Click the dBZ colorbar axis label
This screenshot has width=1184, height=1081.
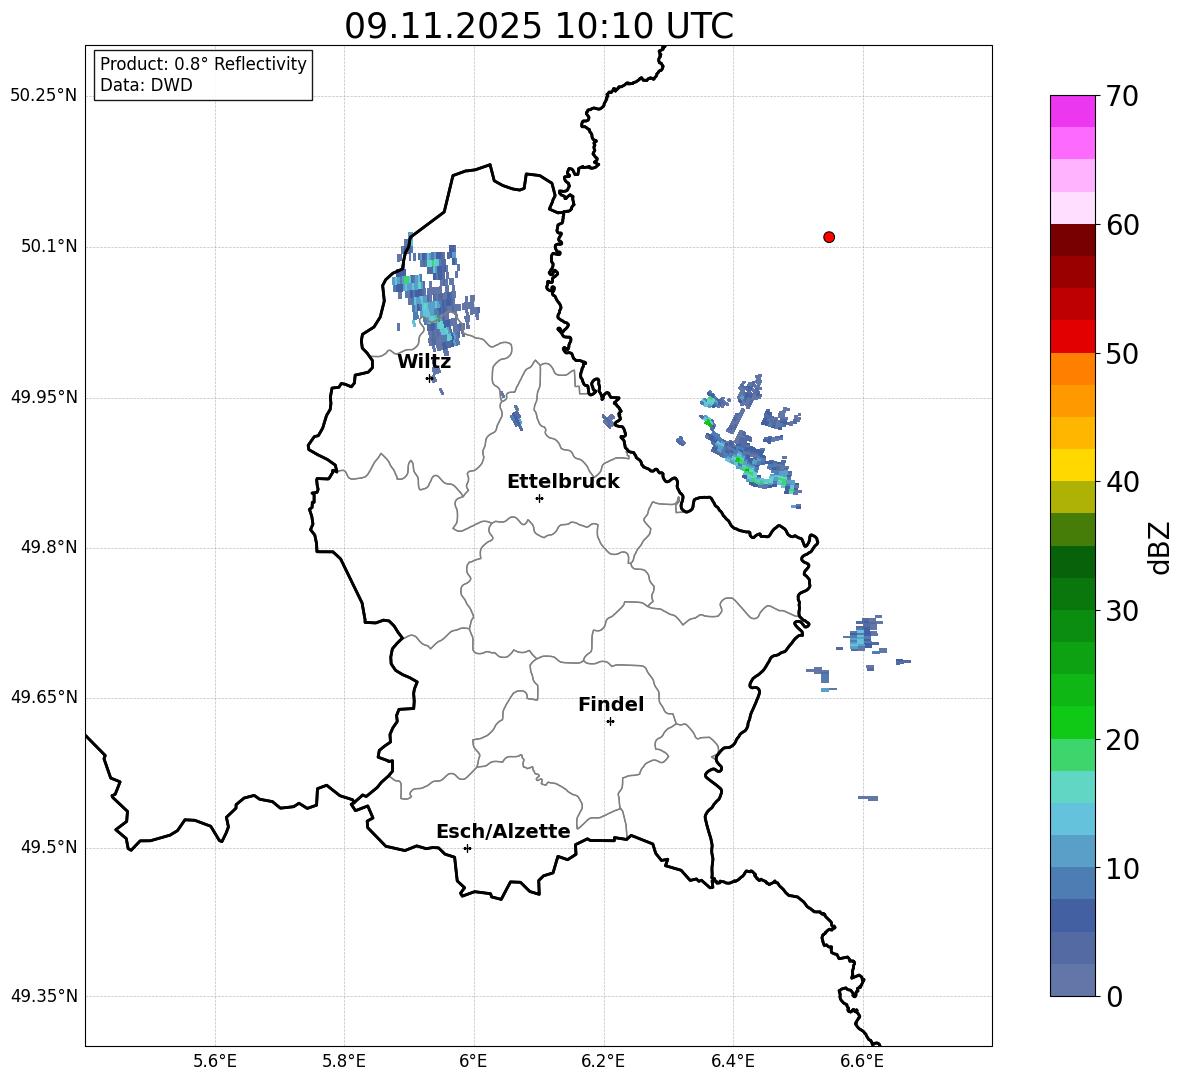[x=1161, y=547]
